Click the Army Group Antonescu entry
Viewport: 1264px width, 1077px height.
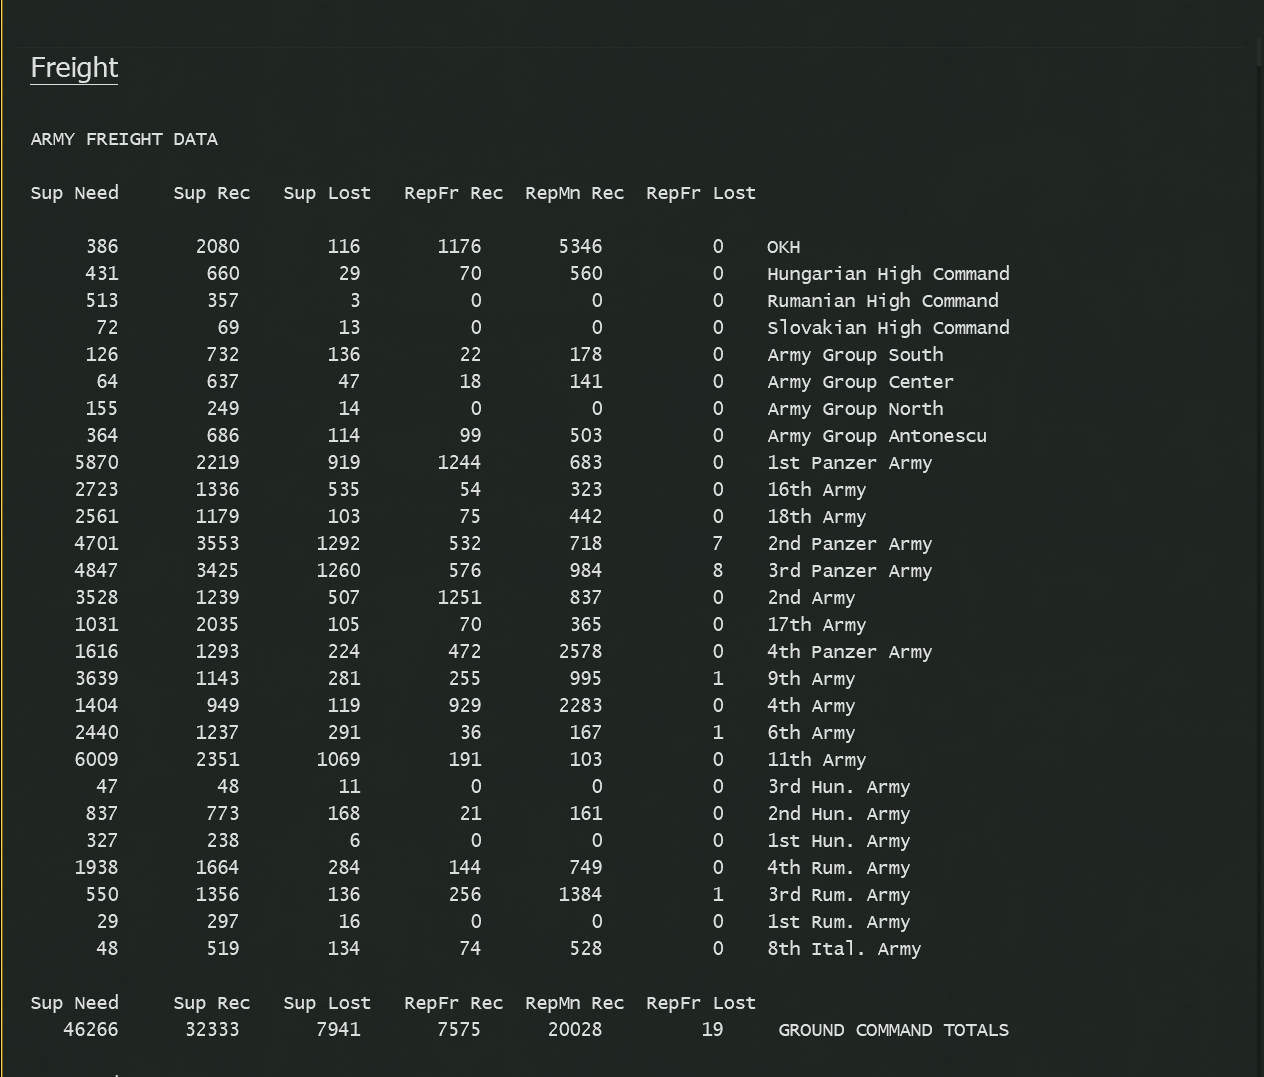876,435
